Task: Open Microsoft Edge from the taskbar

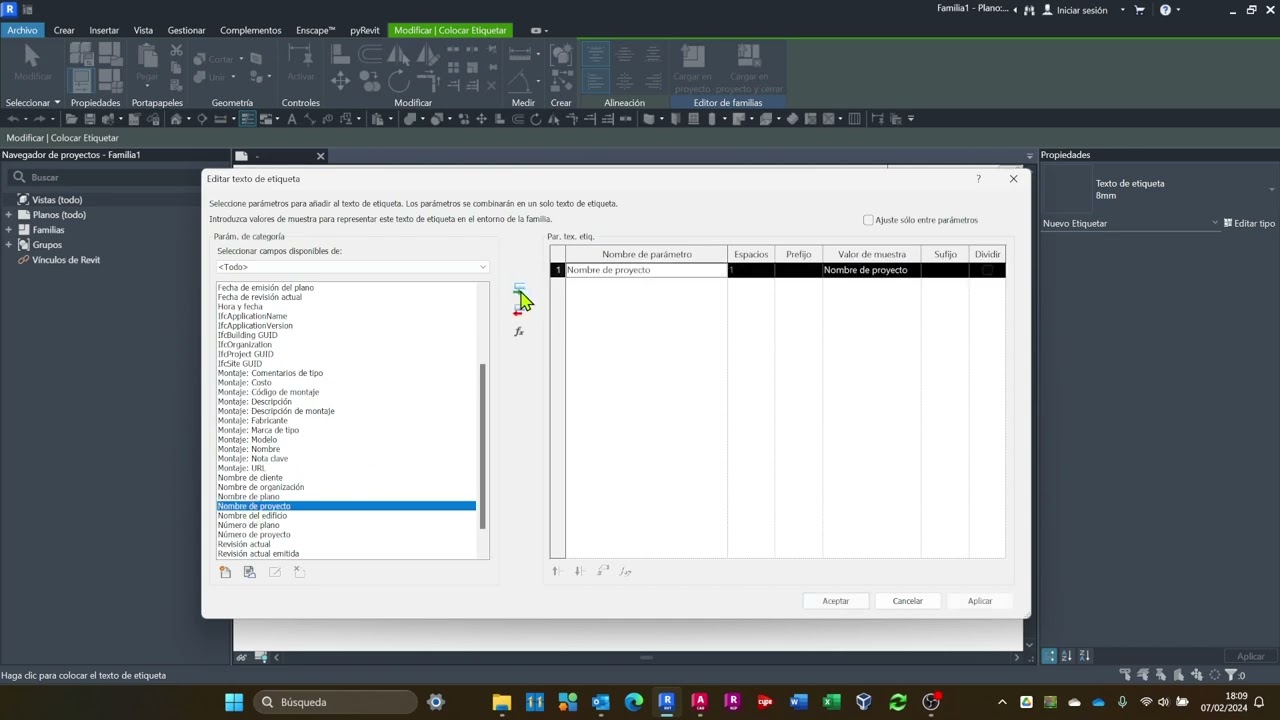Action: (634, 702)
